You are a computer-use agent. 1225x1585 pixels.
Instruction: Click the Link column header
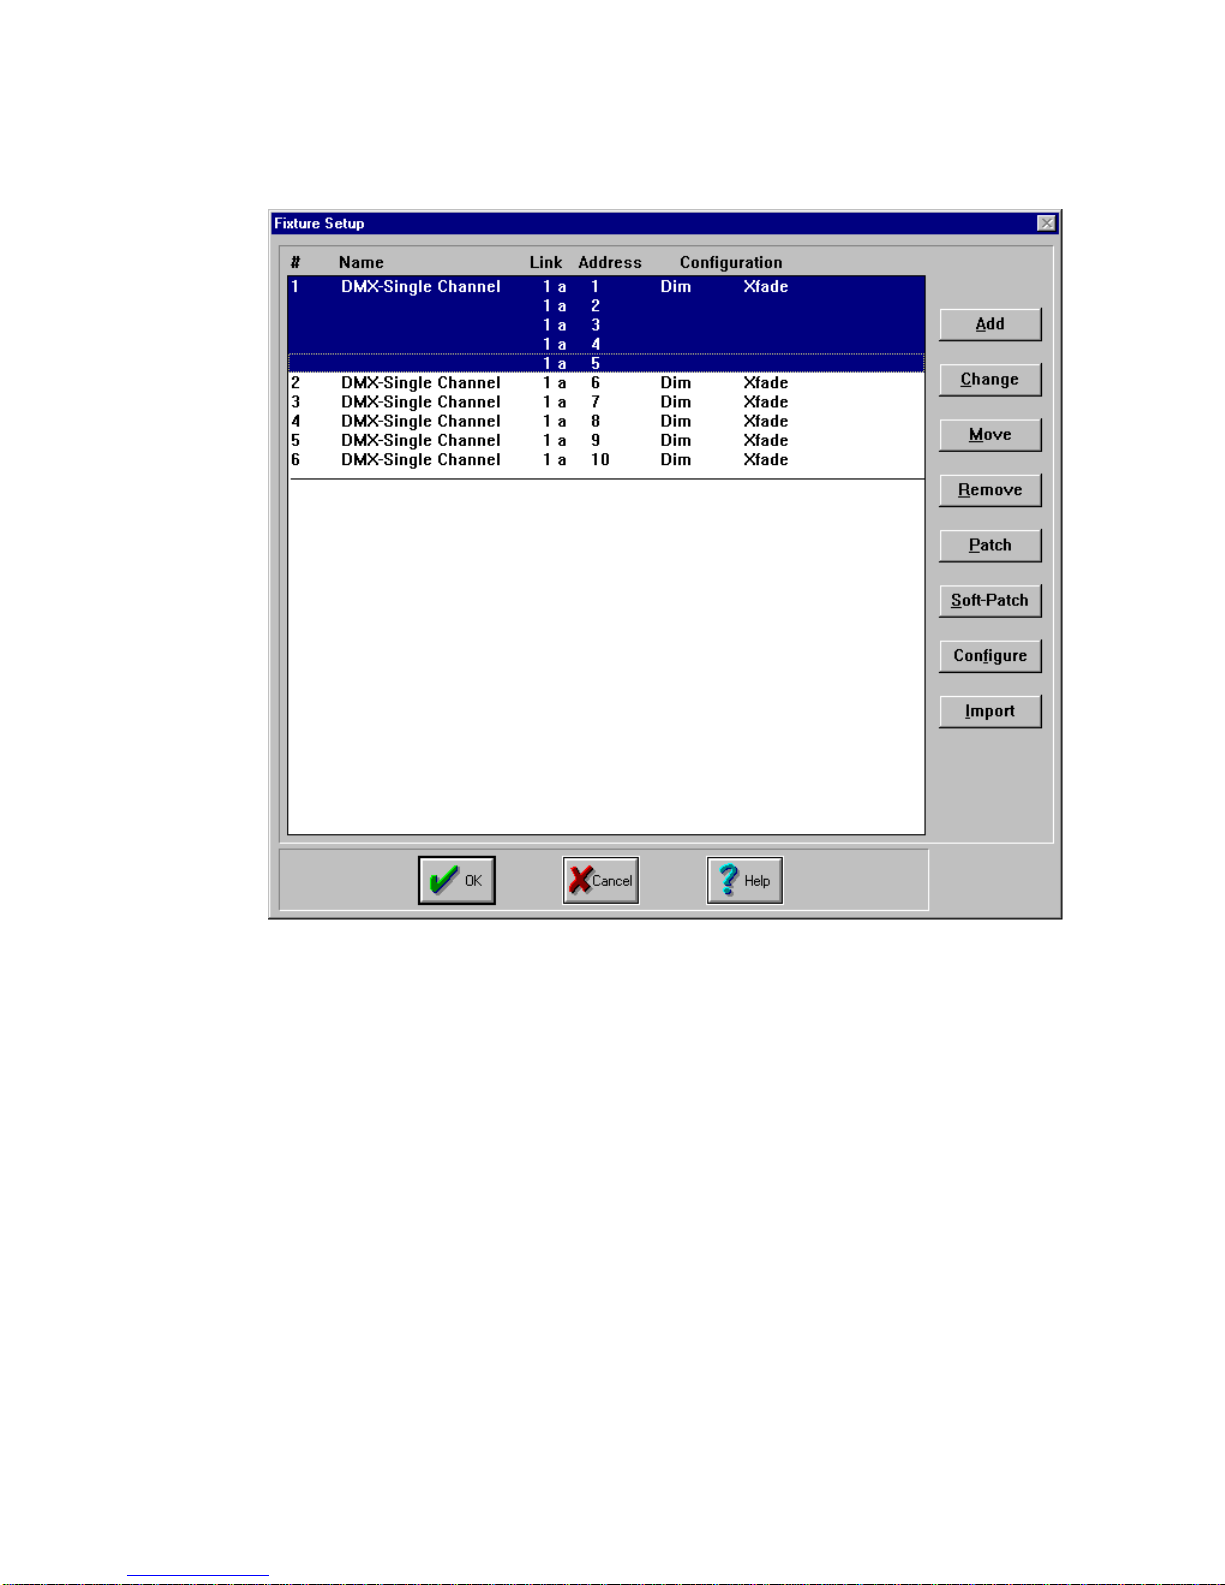coord(546,262)
